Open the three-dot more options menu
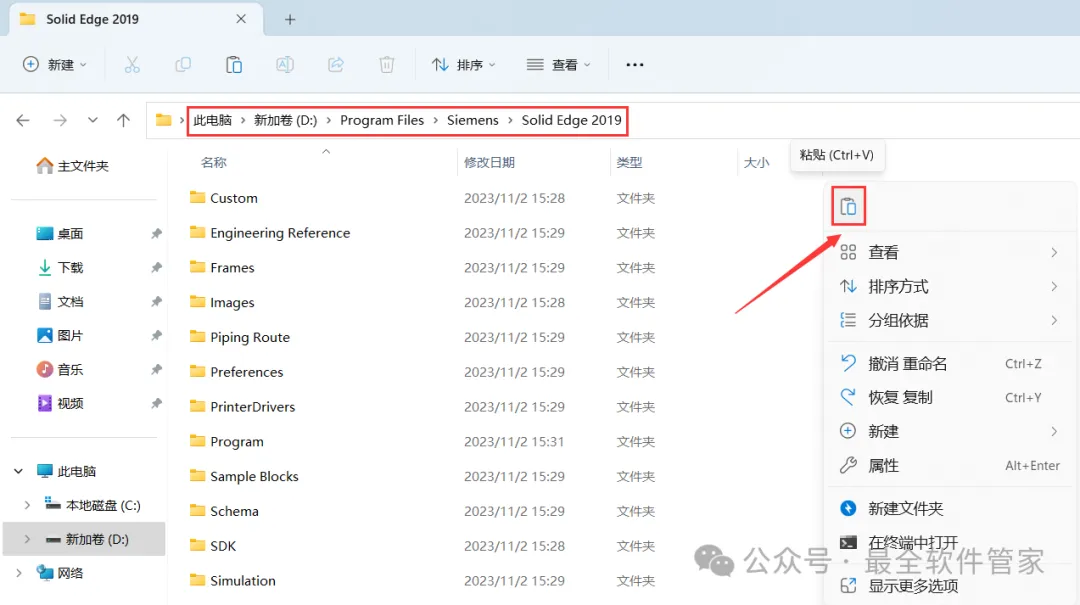This screenshot has height=605, width=1080. click(634, 65)
